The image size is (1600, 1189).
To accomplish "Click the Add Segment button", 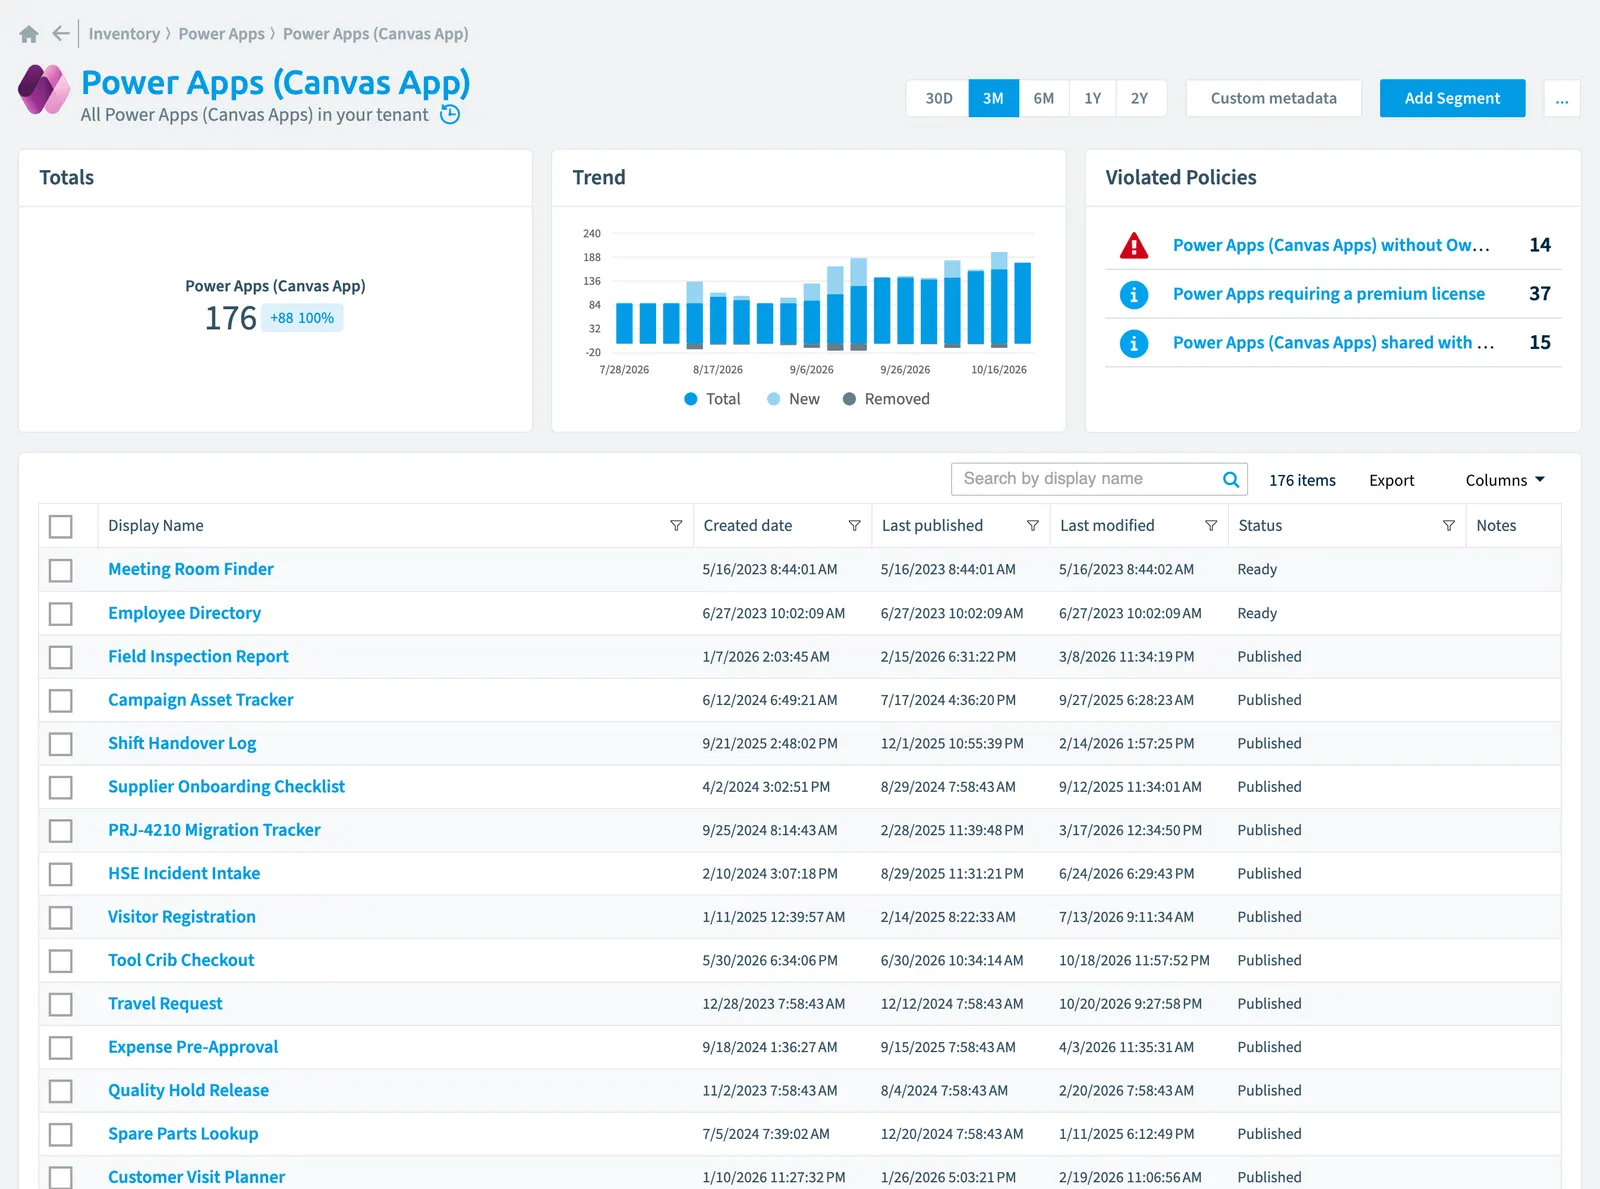I will [1452, 98].
